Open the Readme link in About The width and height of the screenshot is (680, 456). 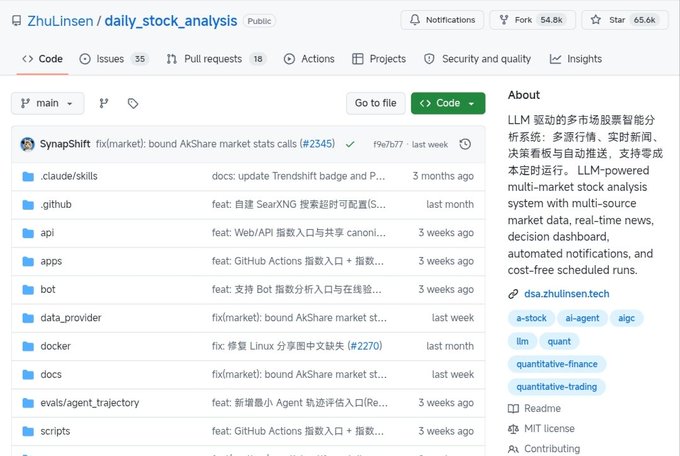tap(542, 408)
